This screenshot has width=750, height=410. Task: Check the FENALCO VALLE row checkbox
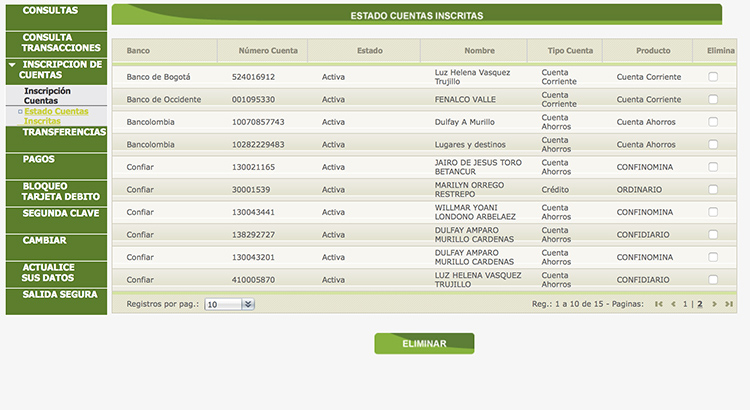pyautogui.click(x=713, y=99)
